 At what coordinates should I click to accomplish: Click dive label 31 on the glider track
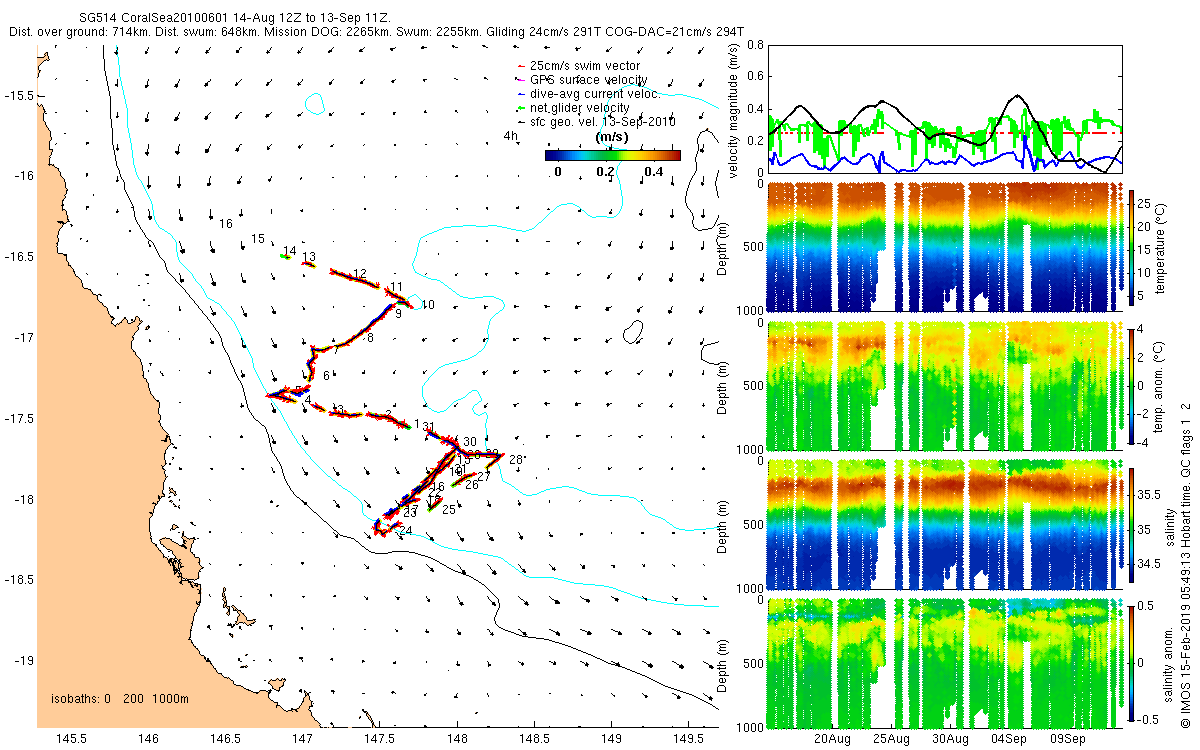point(428,427)
